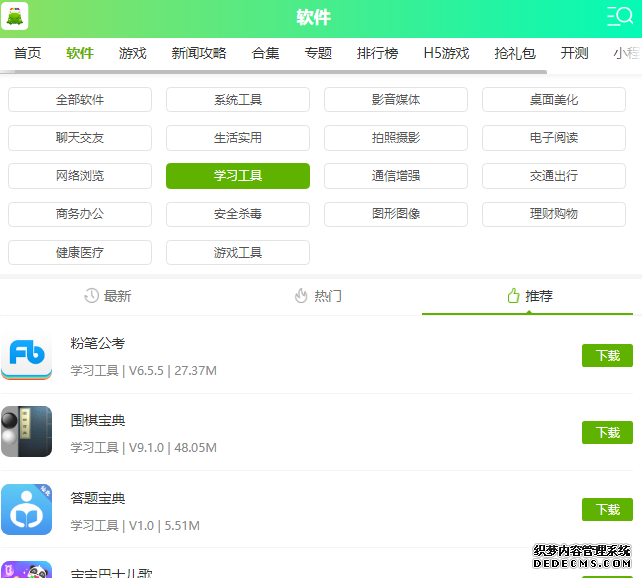Choose the 桌面美化 category
The width and height of the screenshot is (642, 578).
pyautogui.click(x=554, y=99)
